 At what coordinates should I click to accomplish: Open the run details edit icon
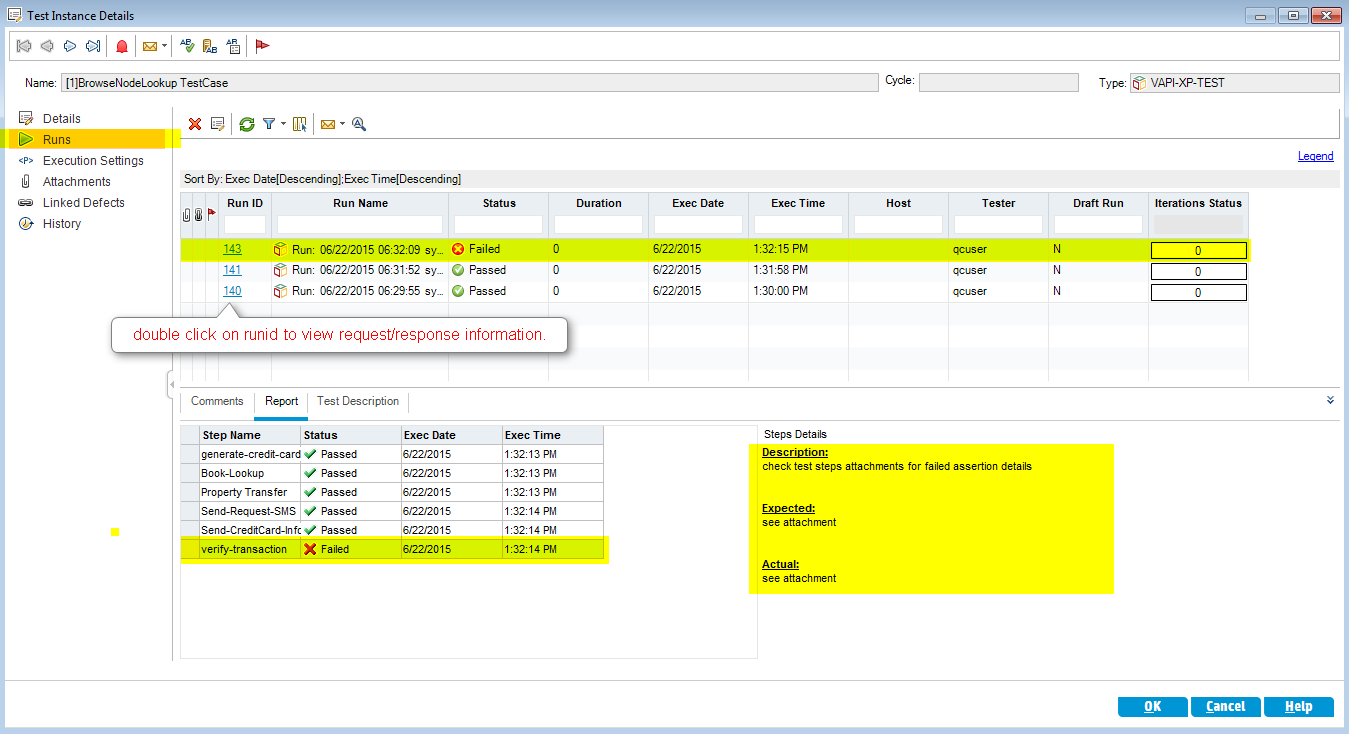point(217,124)
